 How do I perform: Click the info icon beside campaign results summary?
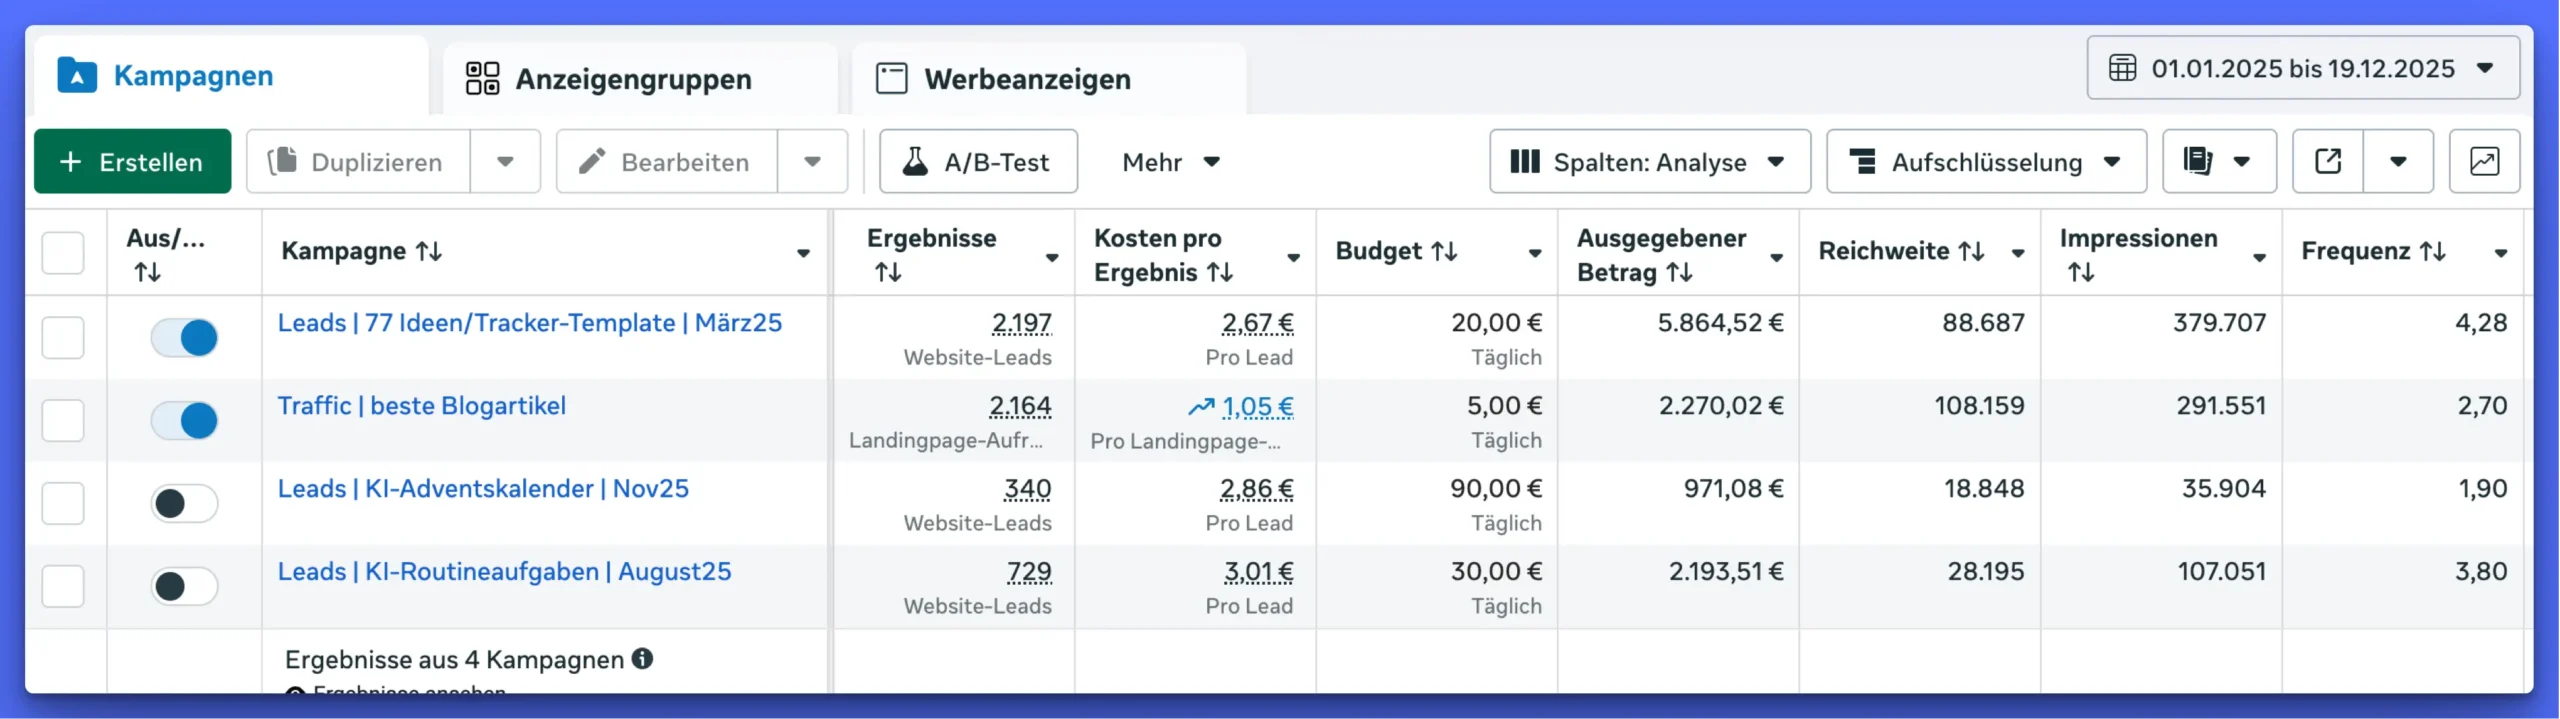click(643, 658)
